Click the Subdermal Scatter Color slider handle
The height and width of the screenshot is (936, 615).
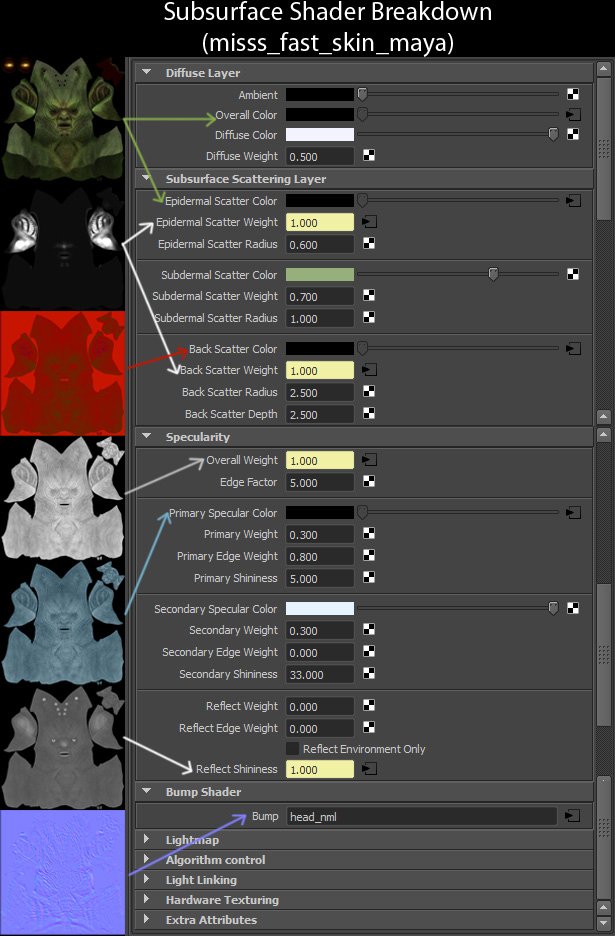pos(493,274)
